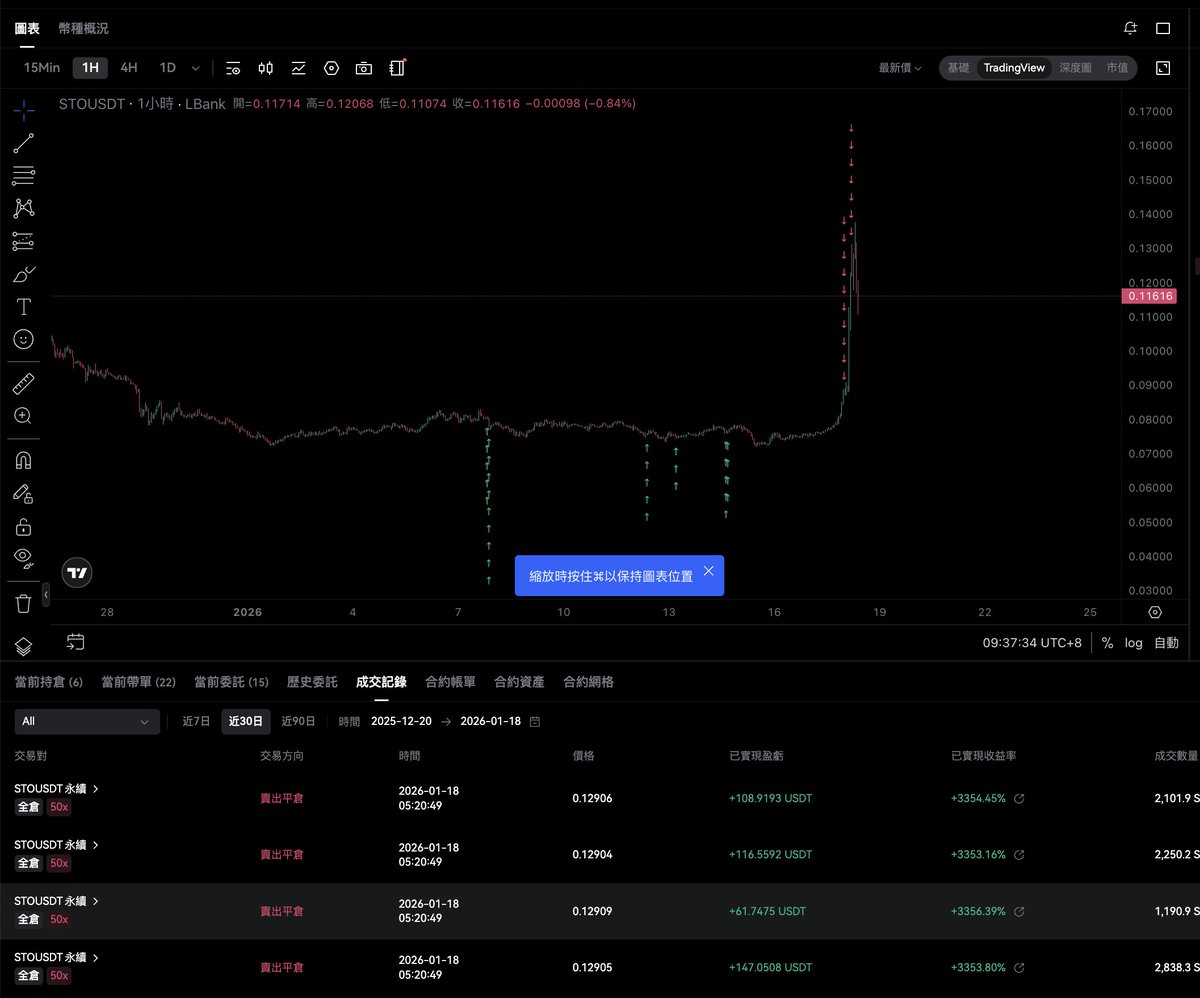Select the 近7日 date range filter
Viewport: 1200px width, 998px height.
pyautogui.click(x=196, y=721)
